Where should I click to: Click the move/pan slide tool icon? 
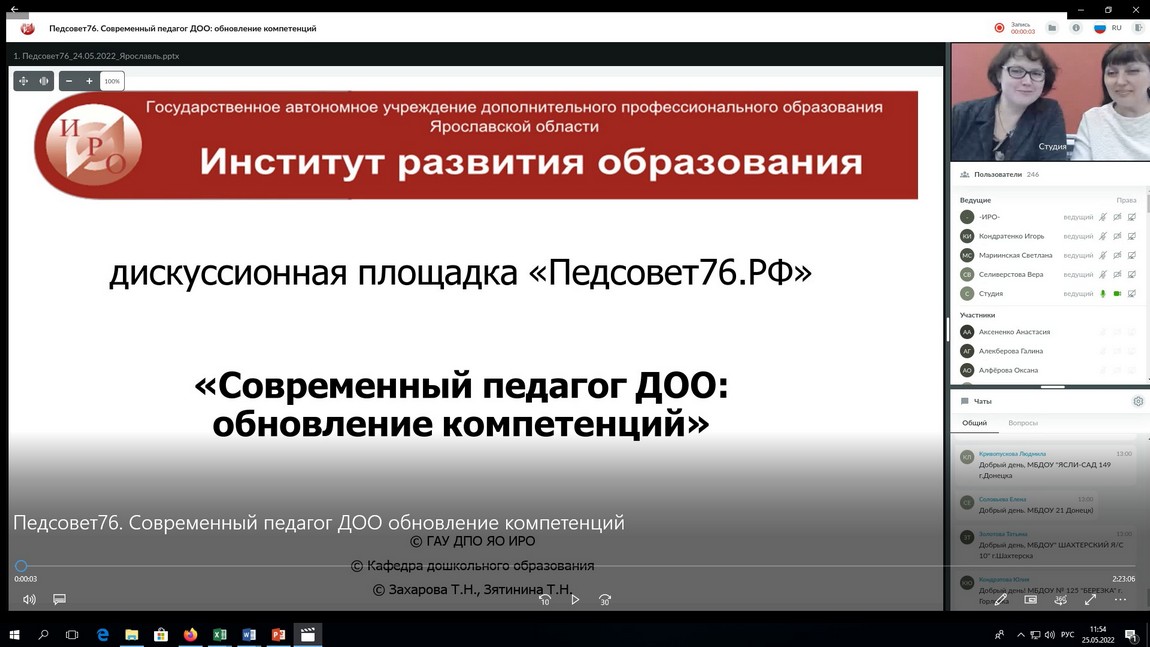(23, 81)
